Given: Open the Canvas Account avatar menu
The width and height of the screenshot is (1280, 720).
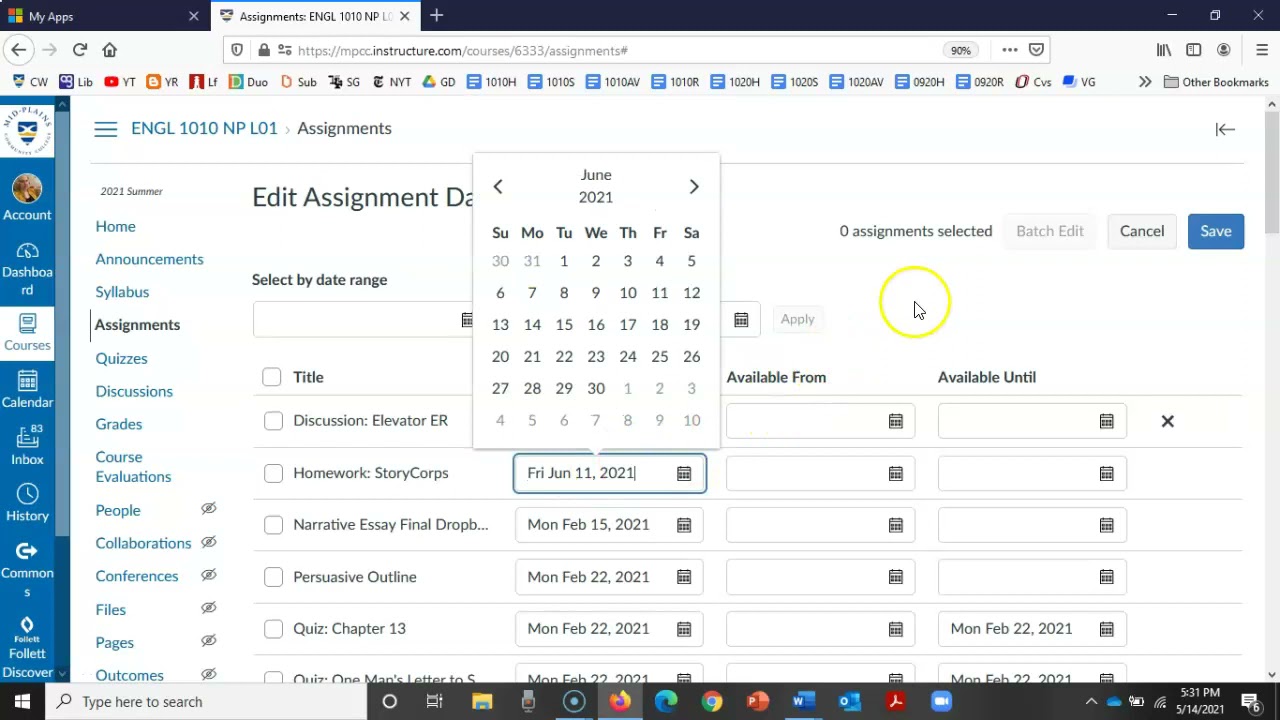Looking at the screenshot, I should [27, 197].
